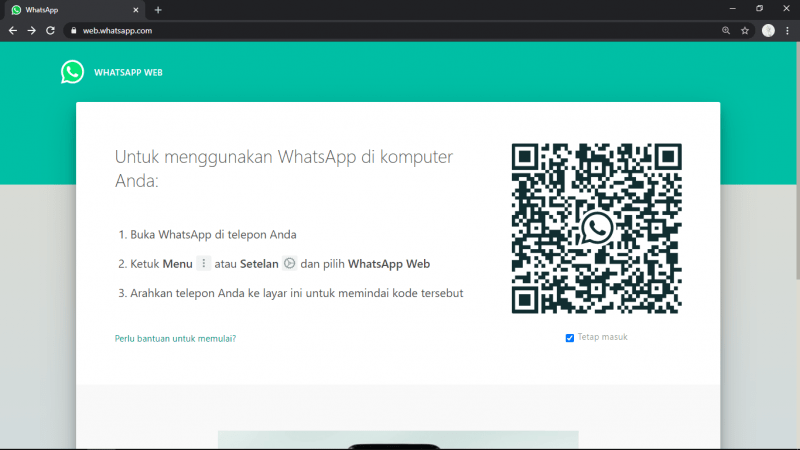This screenshot has height=450, width=800.
Task: Bookmark this page with the star icon
Action: [x=745, y=31]
